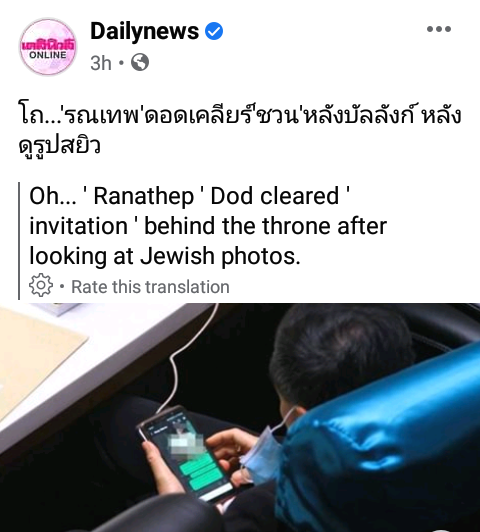Click the blue verified badge next to Dailynews

tap(214, 31)
